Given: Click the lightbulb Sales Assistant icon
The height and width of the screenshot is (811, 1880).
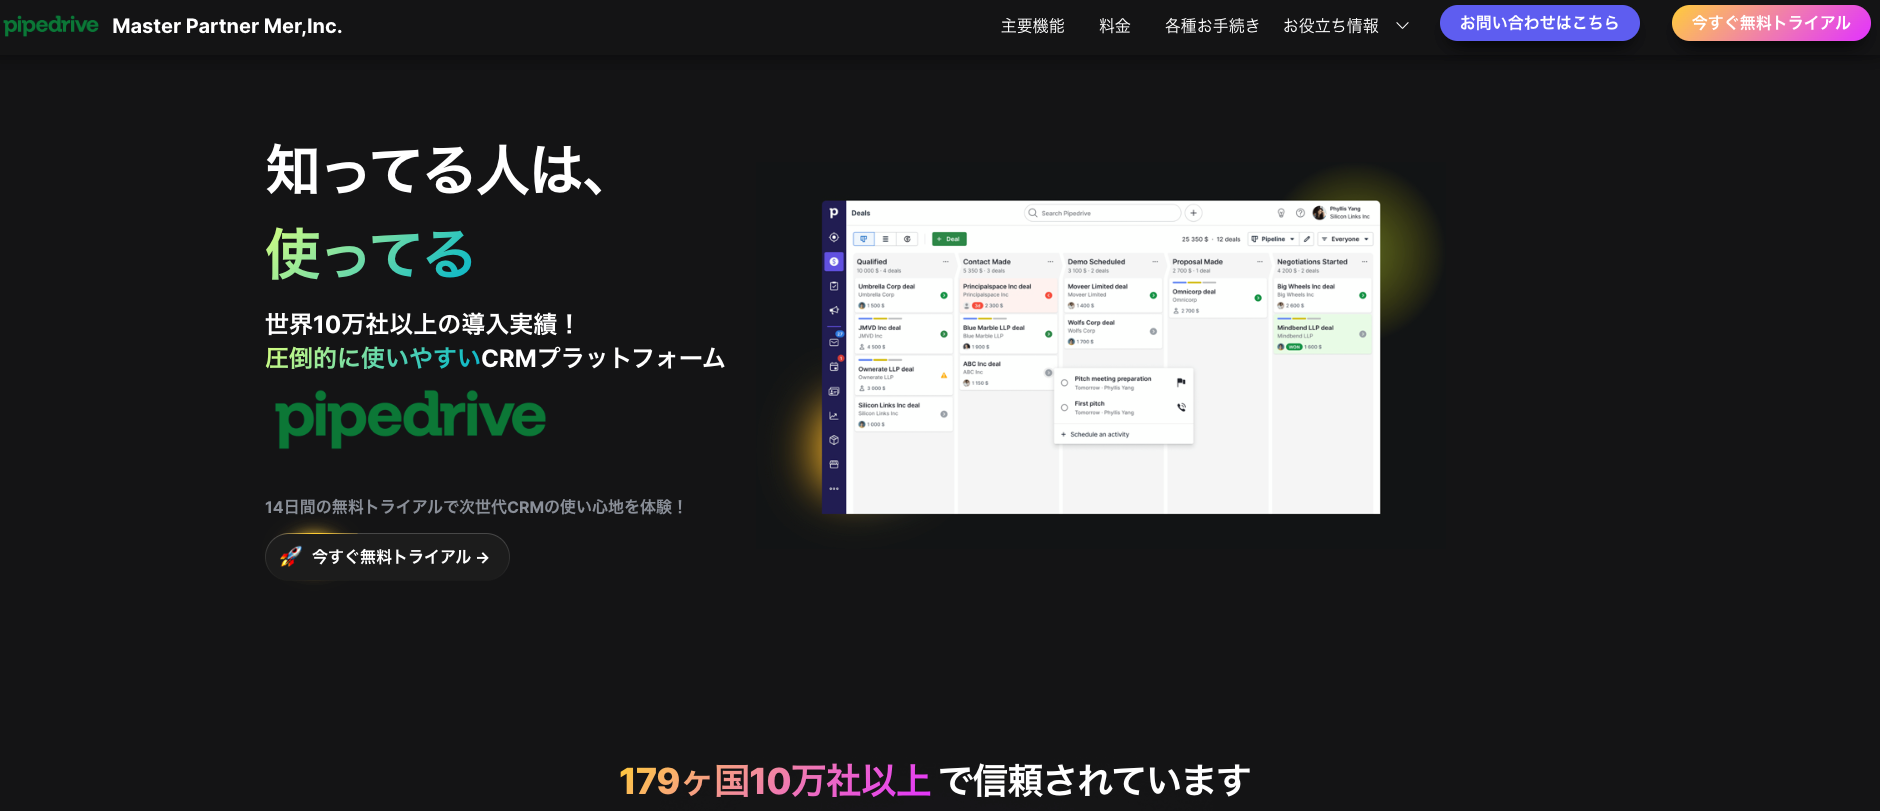Looking at the screenshot, I should pyautogui.click(x=1281, y=213).
